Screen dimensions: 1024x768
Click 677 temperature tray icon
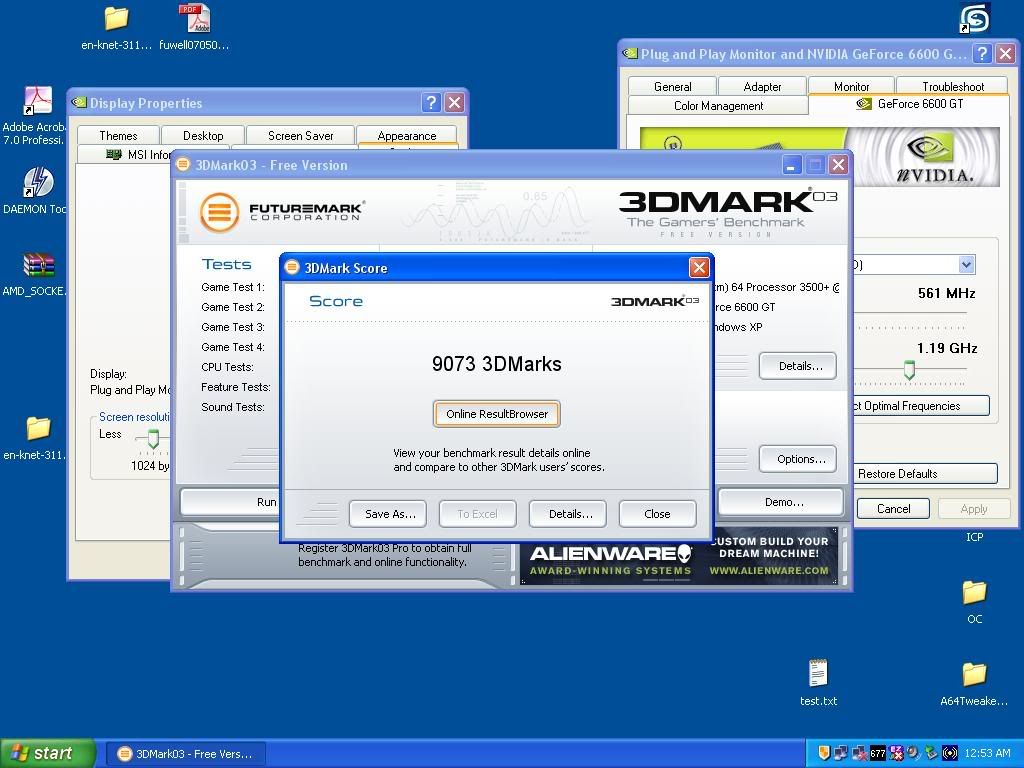[x=877, y=753]
